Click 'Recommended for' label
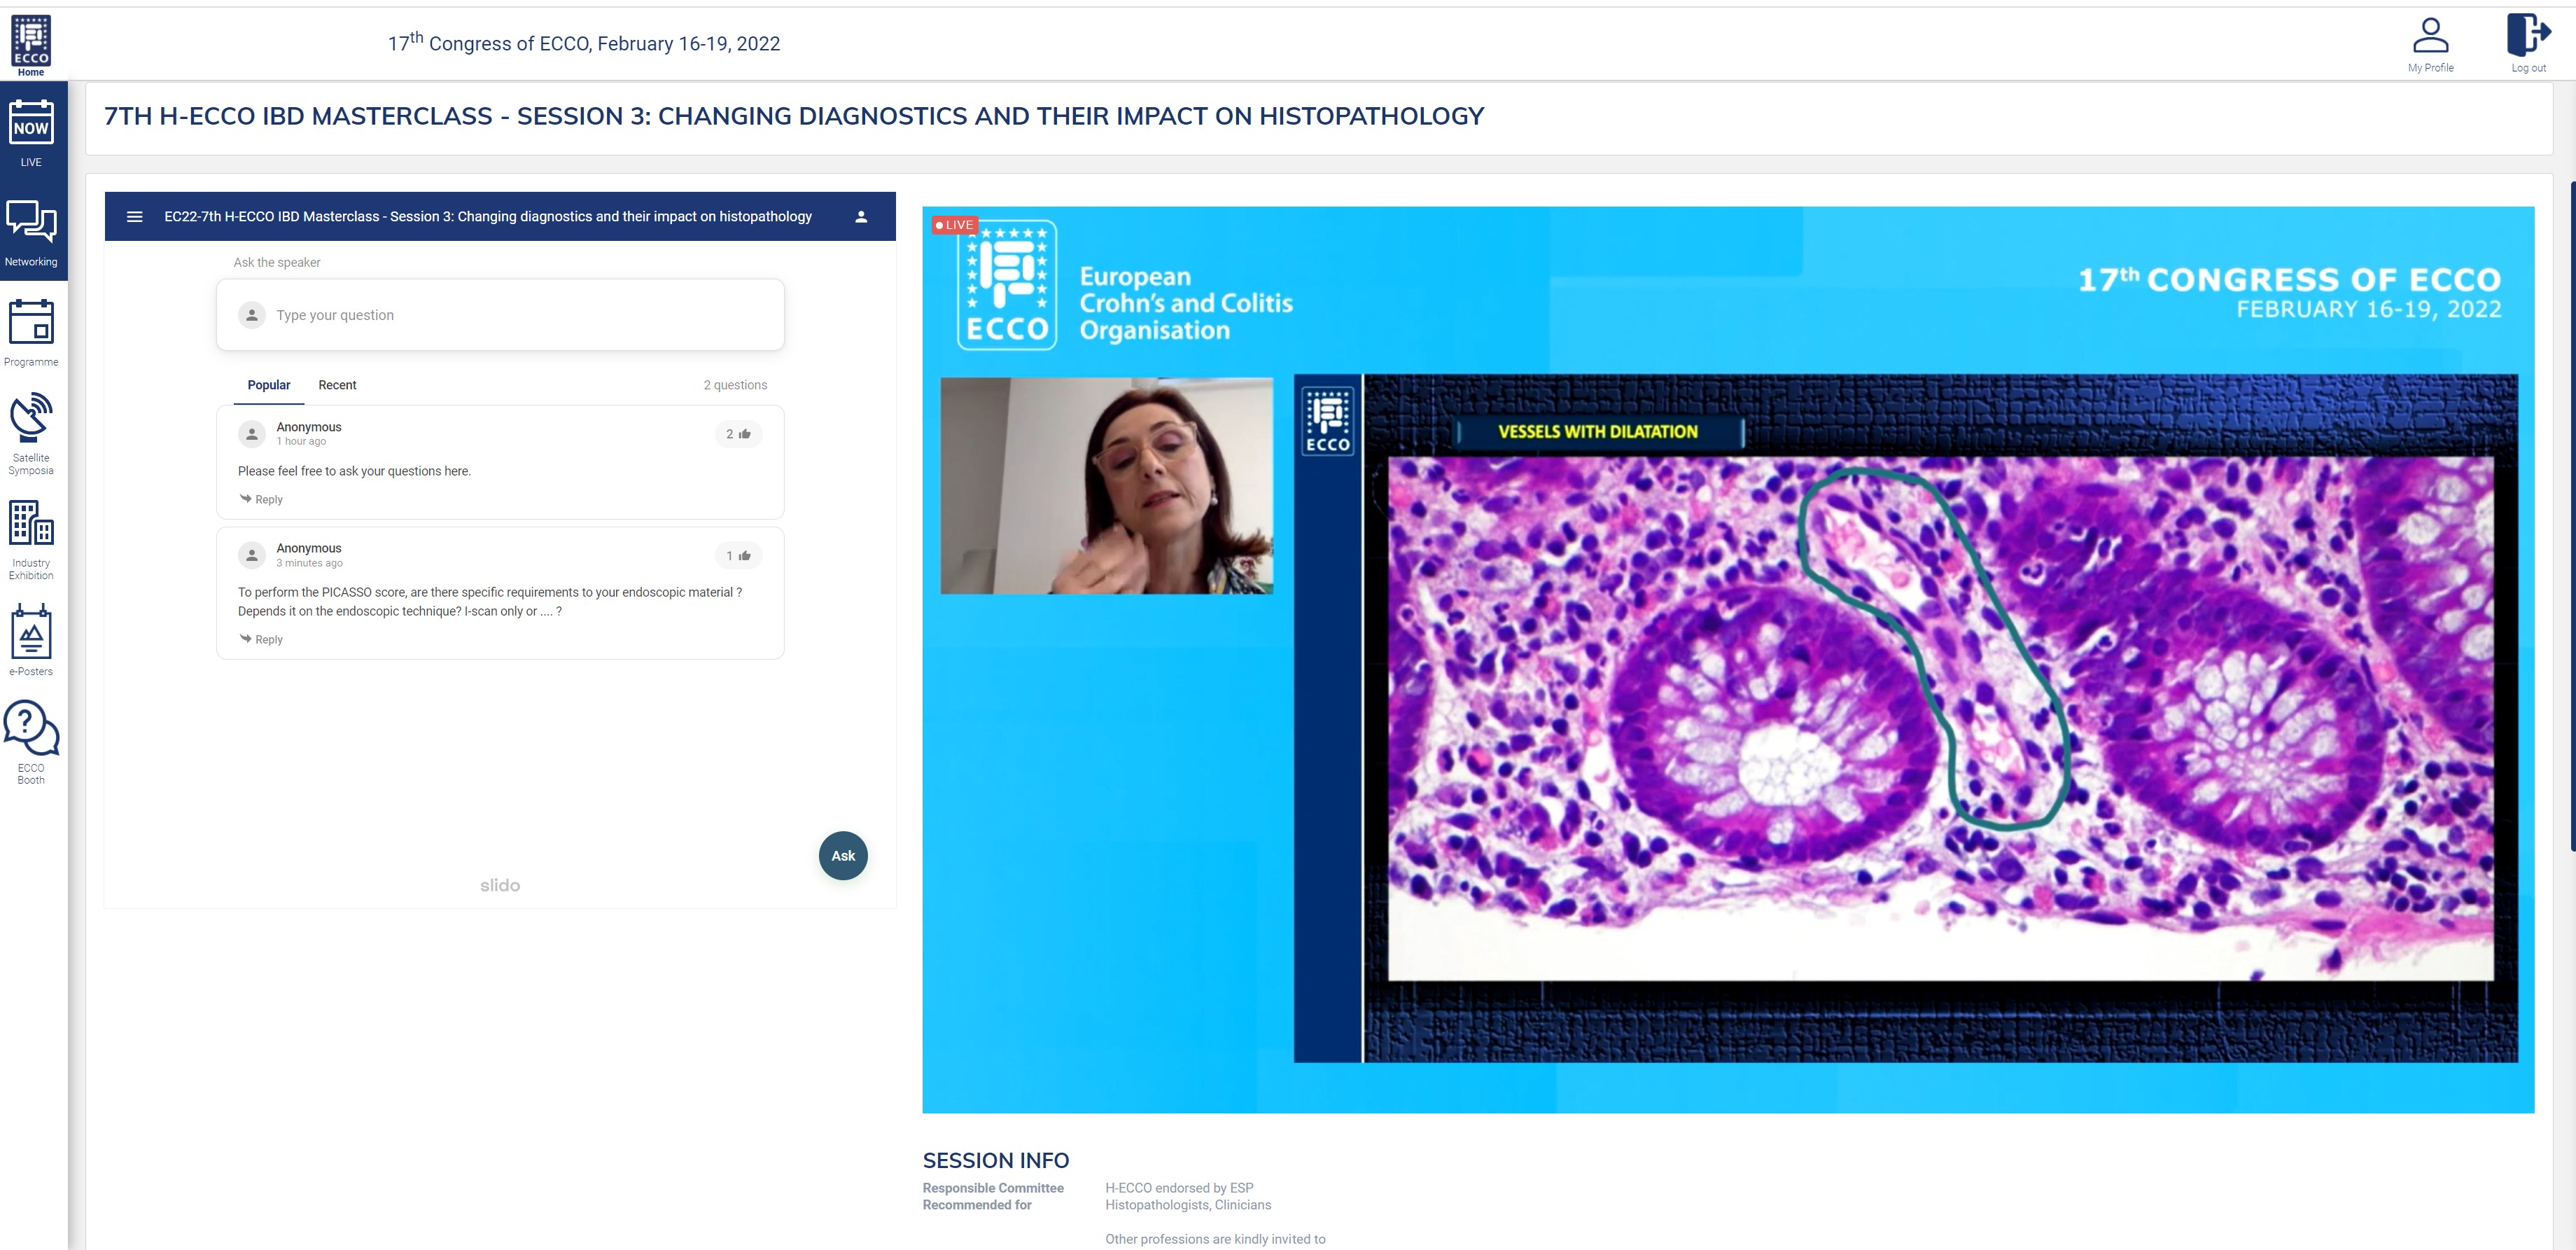This screenshot has height=1250, width=2576. (x=977, y=1205)
